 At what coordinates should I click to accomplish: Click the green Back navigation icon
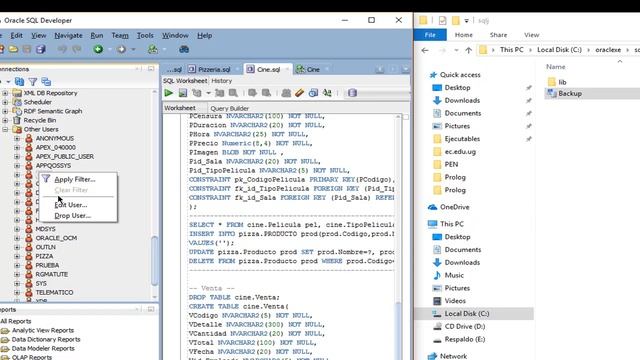coord(98,49)
